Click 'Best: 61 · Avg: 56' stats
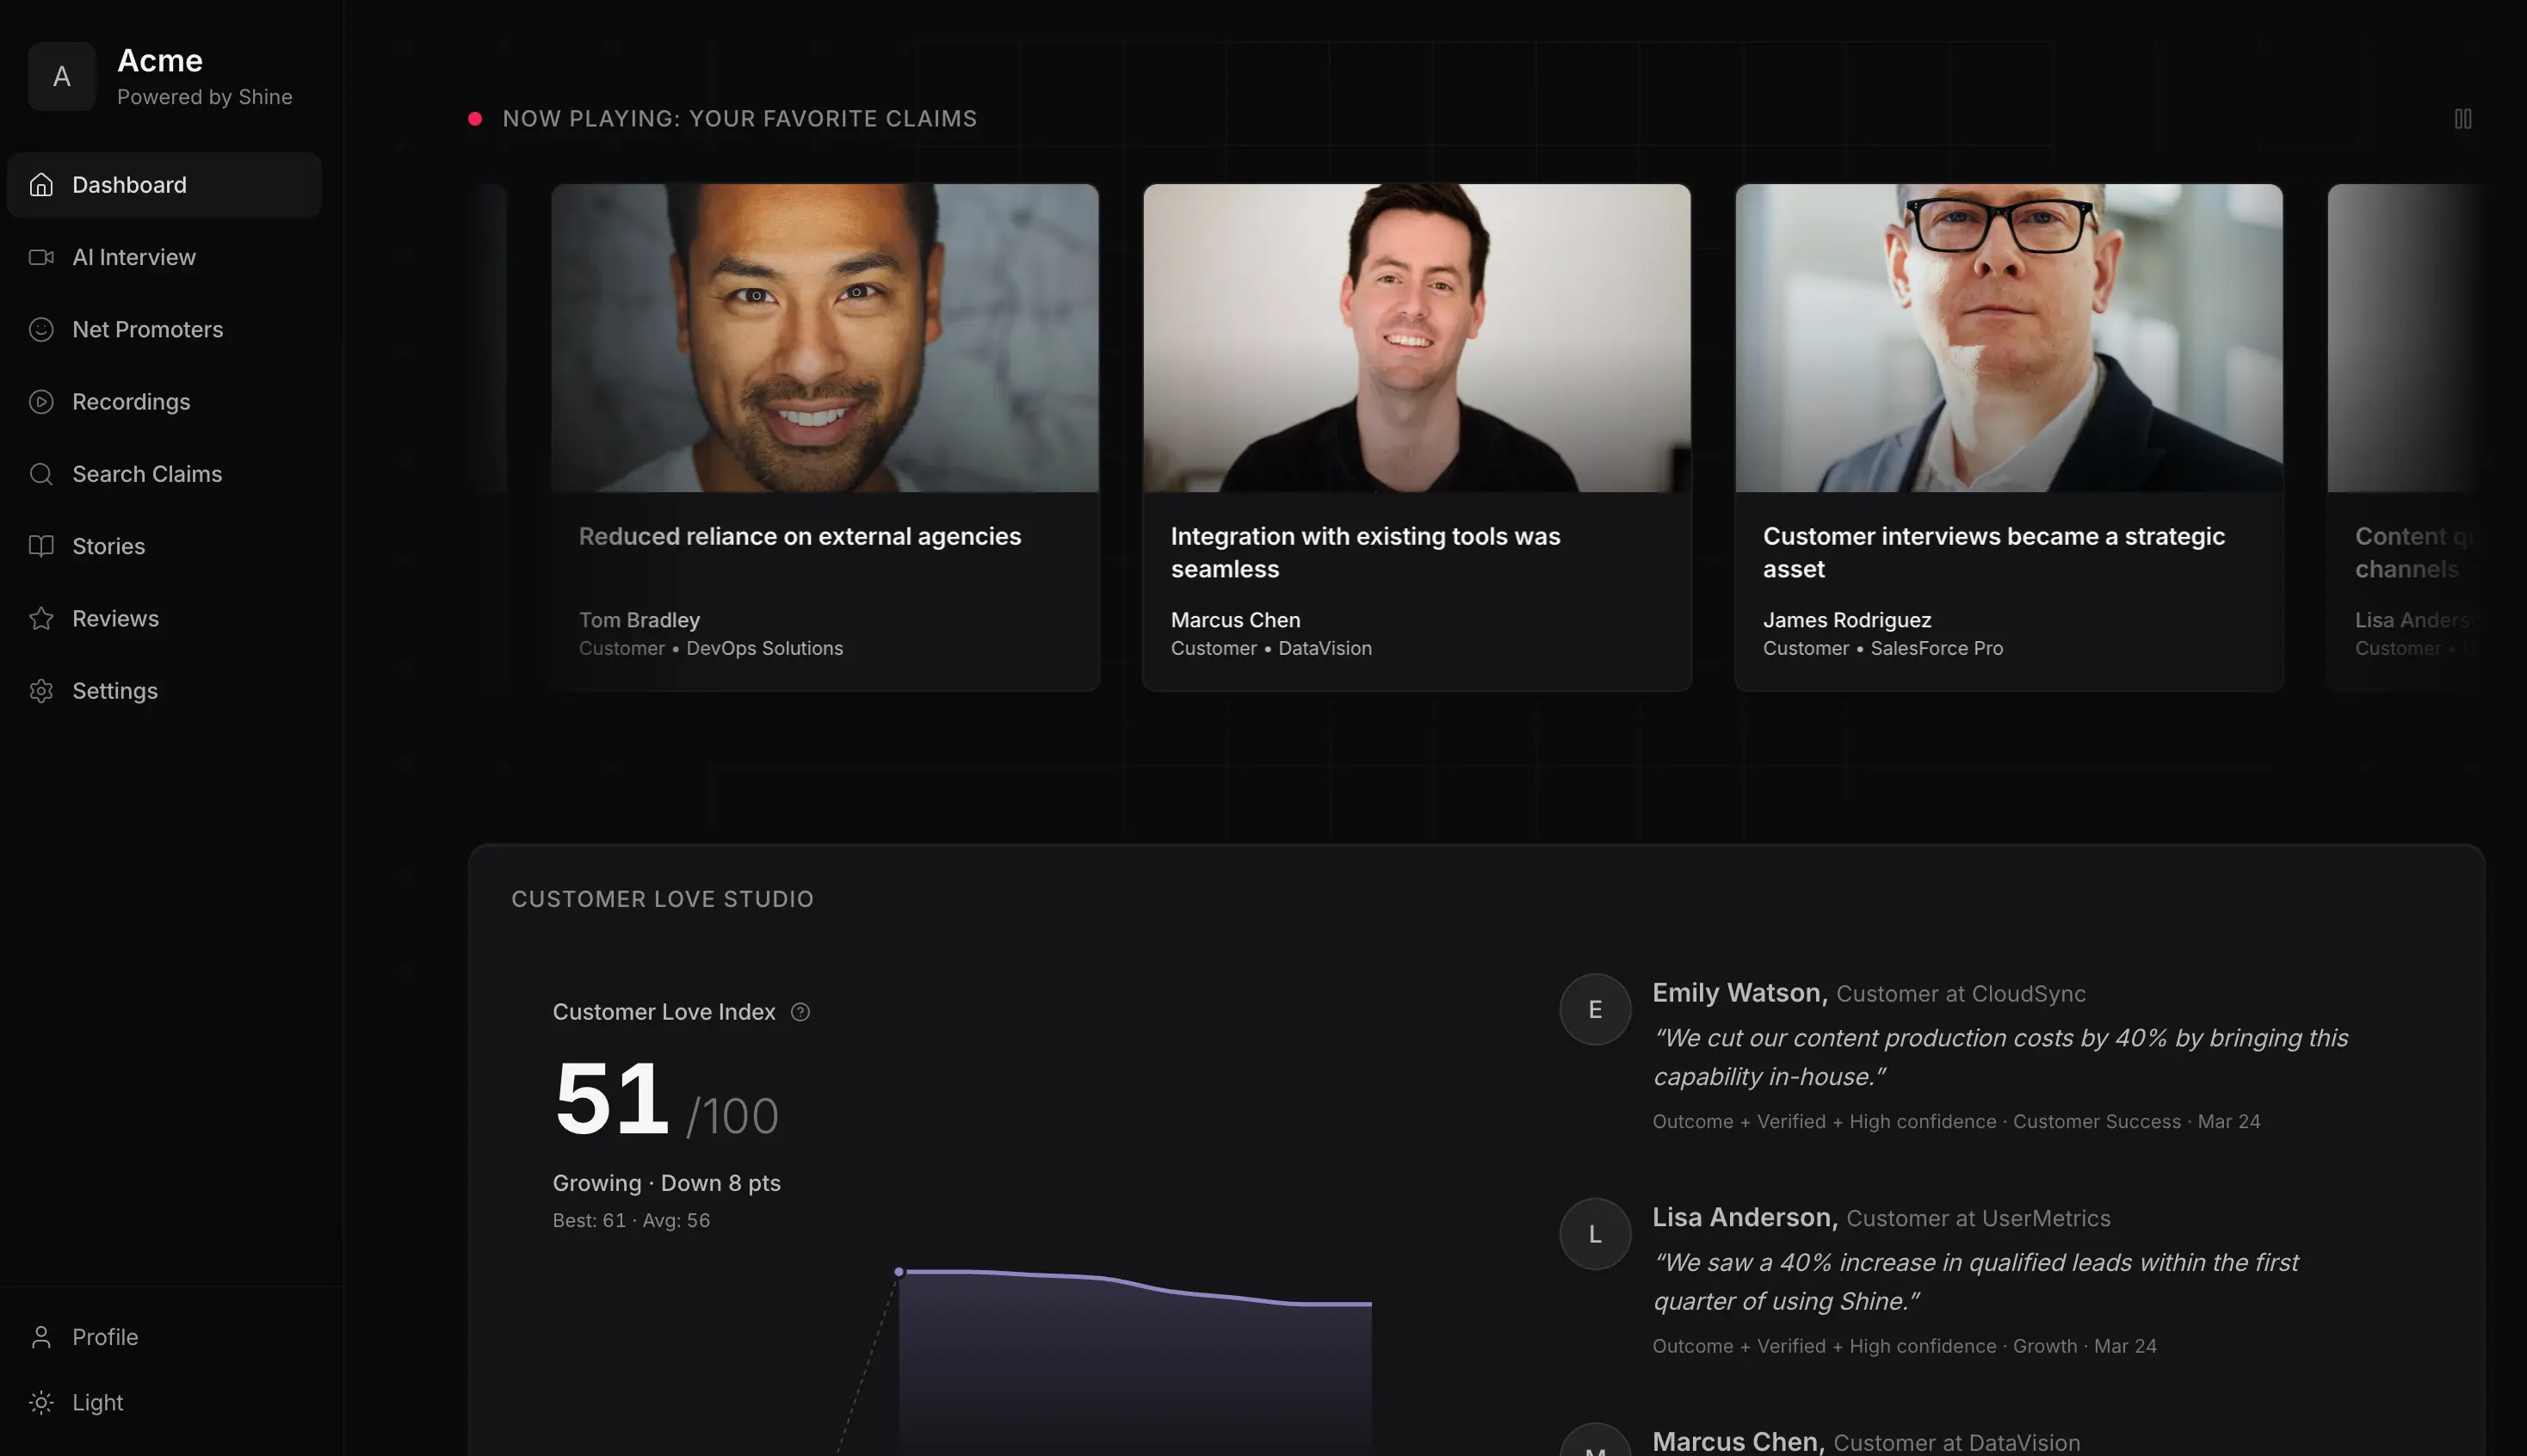The height and width of the screenshot is (1456, 2527). (631, 1220)
